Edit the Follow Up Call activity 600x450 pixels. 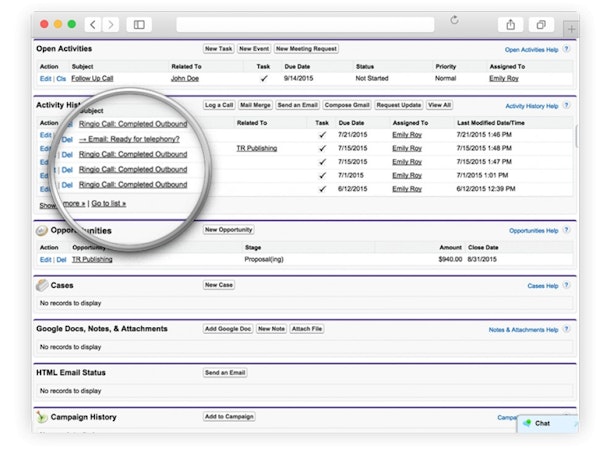click(45, 78)
